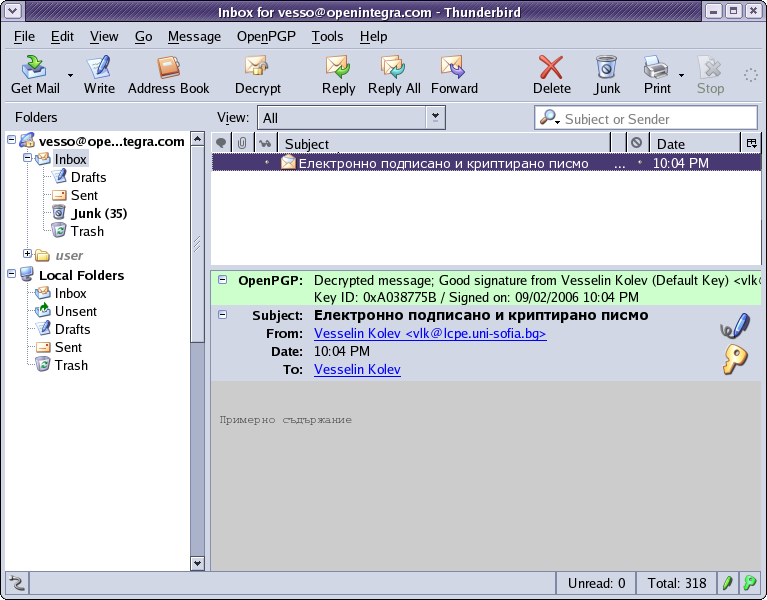The image size is (767, 600).
Task: Sort messages by Subject column
Action: coord(444,143)
